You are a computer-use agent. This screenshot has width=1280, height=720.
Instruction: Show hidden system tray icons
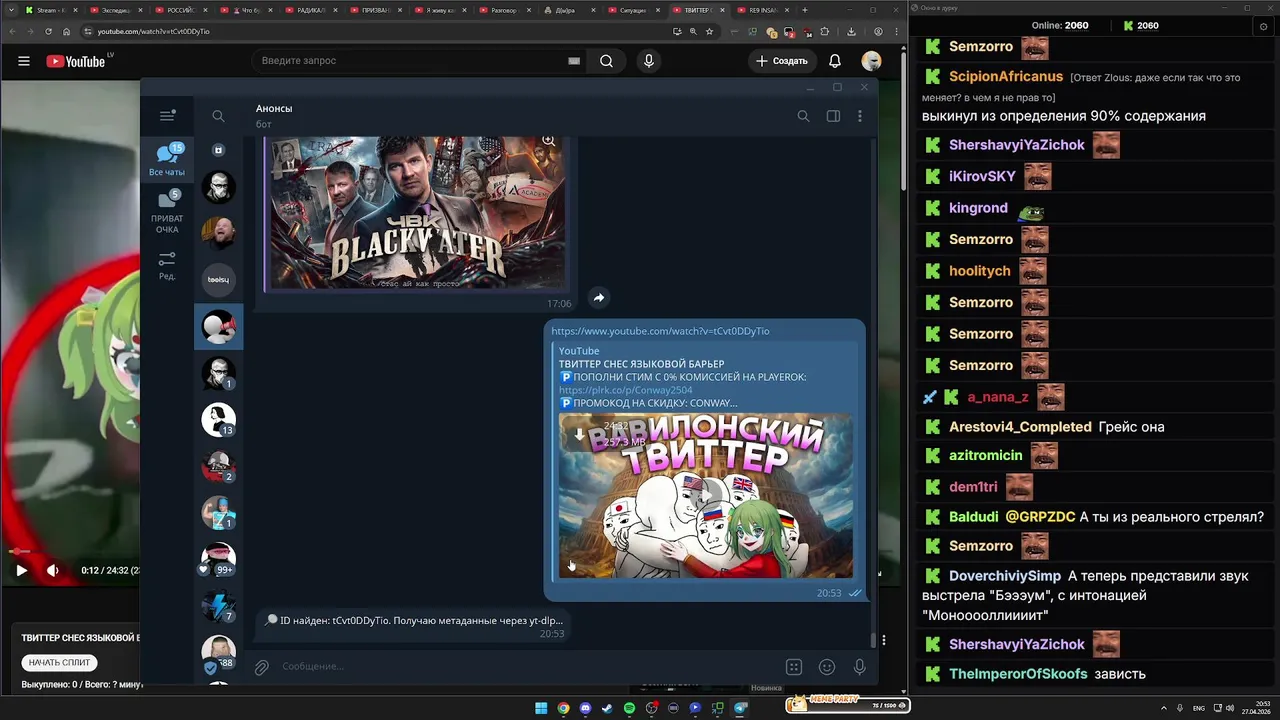point(1166,708)
